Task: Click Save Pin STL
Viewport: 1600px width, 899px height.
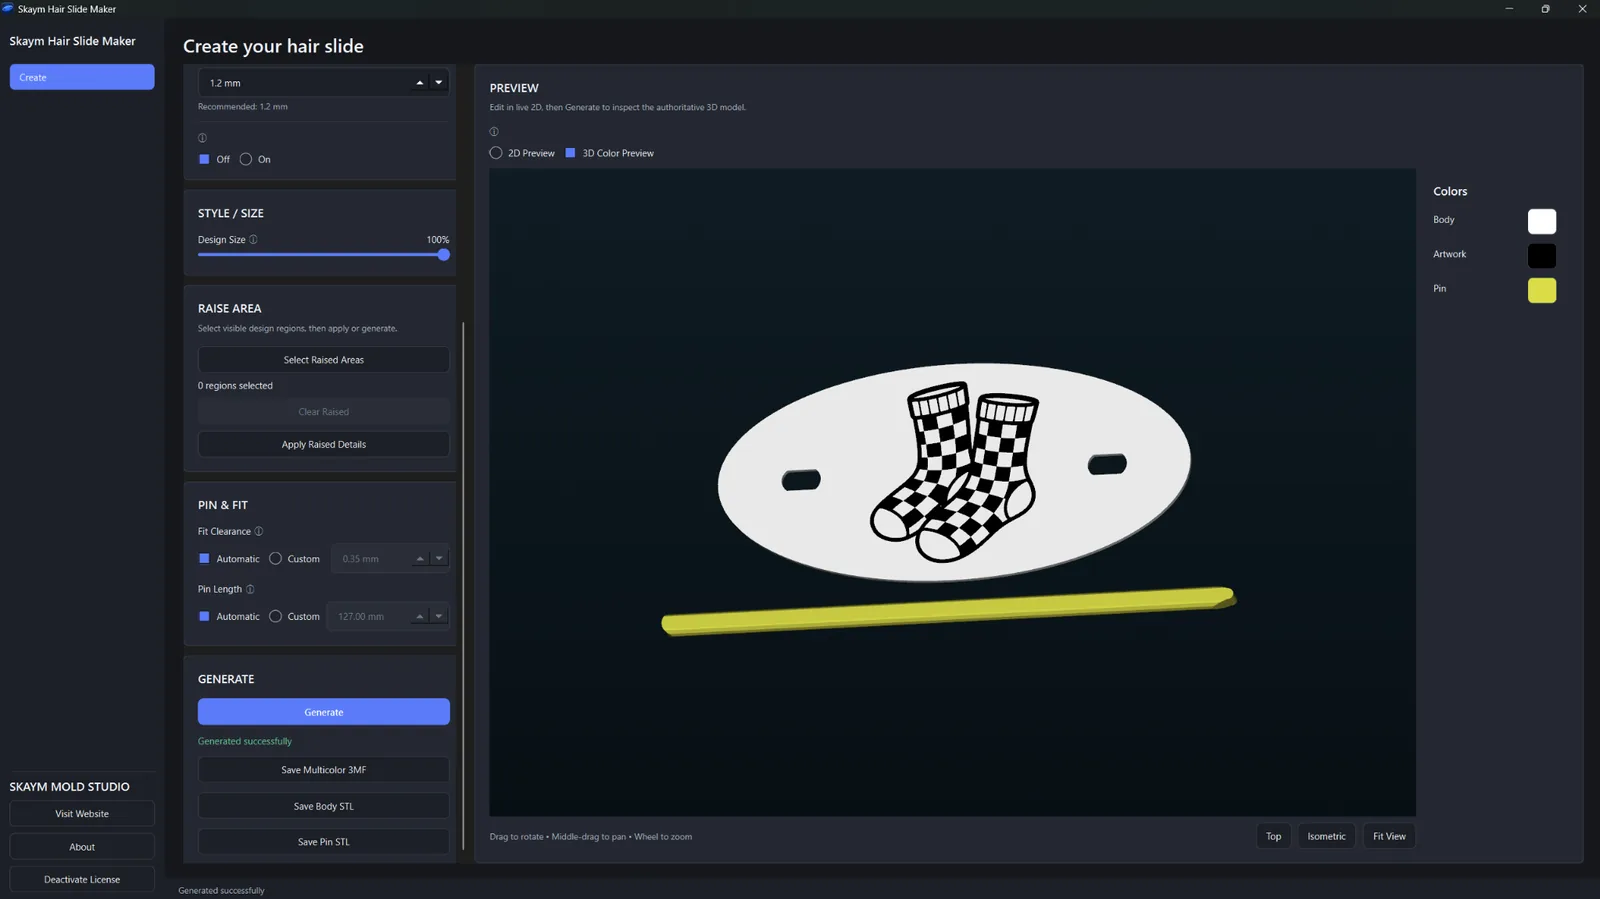Action: pos(324,842)
